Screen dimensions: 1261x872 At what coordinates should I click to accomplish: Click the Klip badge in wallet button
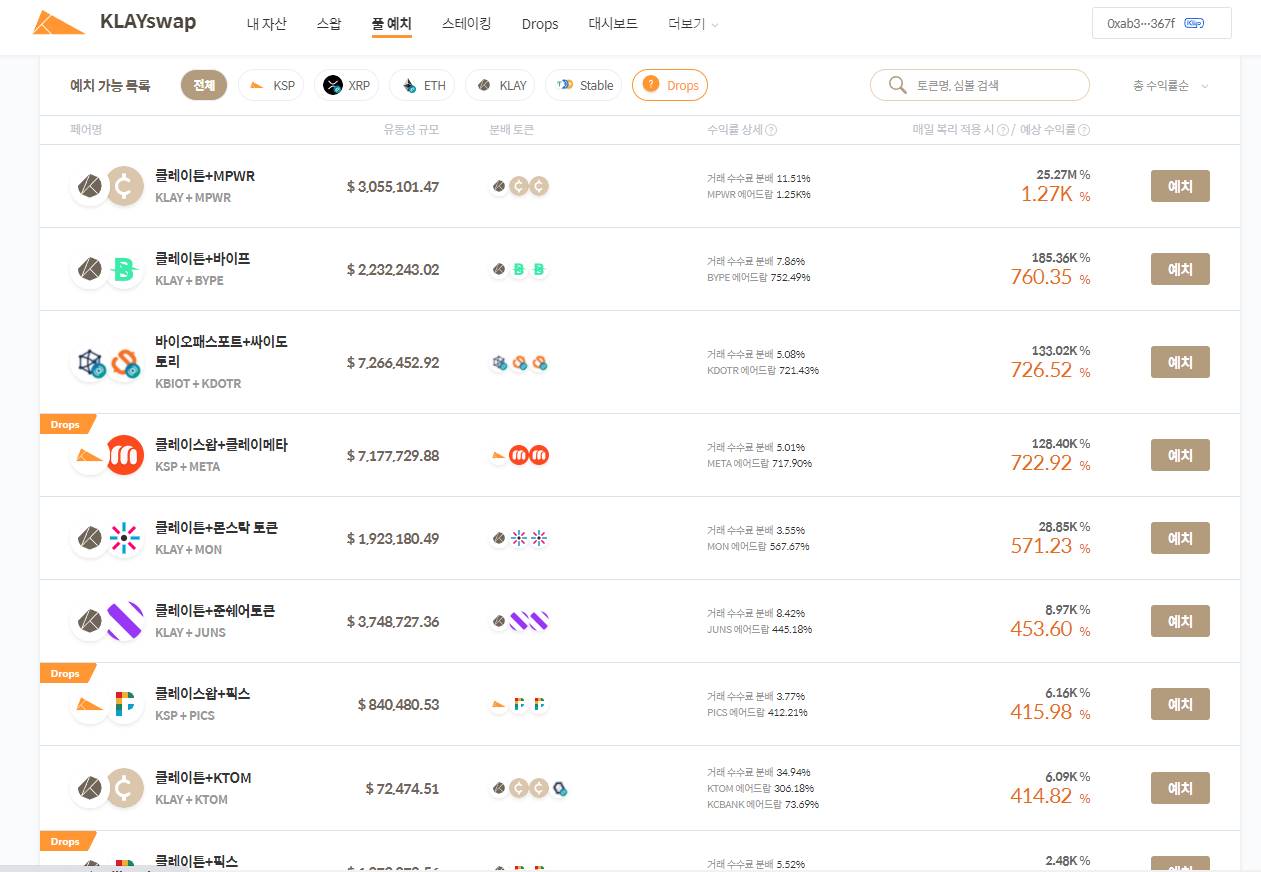pyautogui.click(x=1194, y=23)
